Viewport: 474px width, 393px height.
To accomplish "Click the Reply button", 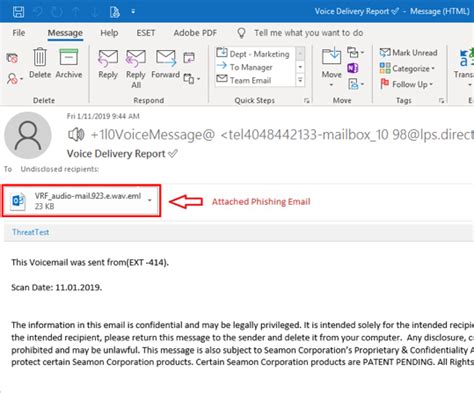I will coord(108,64).
